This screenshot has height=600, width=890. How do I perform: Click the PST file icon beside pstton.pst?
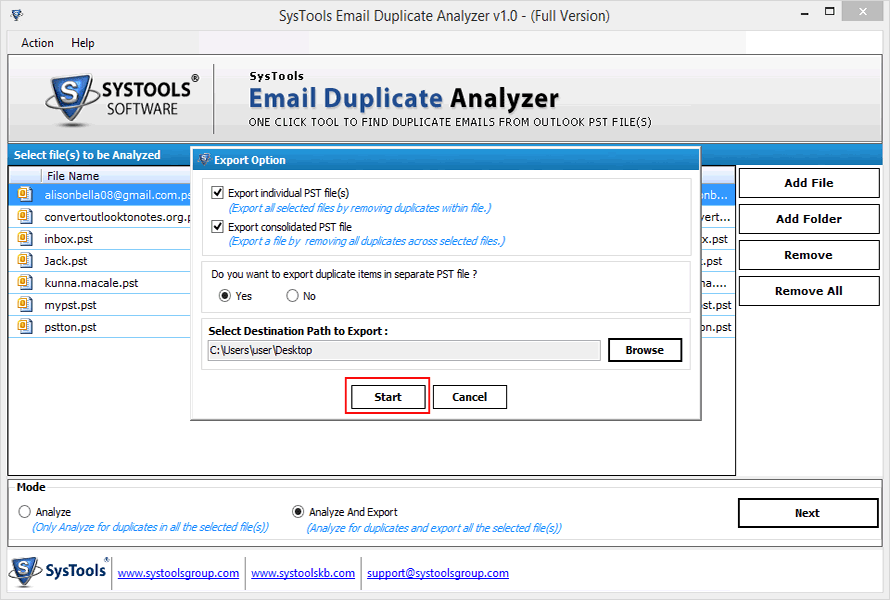pyautogui.click(x=24, y=326)
